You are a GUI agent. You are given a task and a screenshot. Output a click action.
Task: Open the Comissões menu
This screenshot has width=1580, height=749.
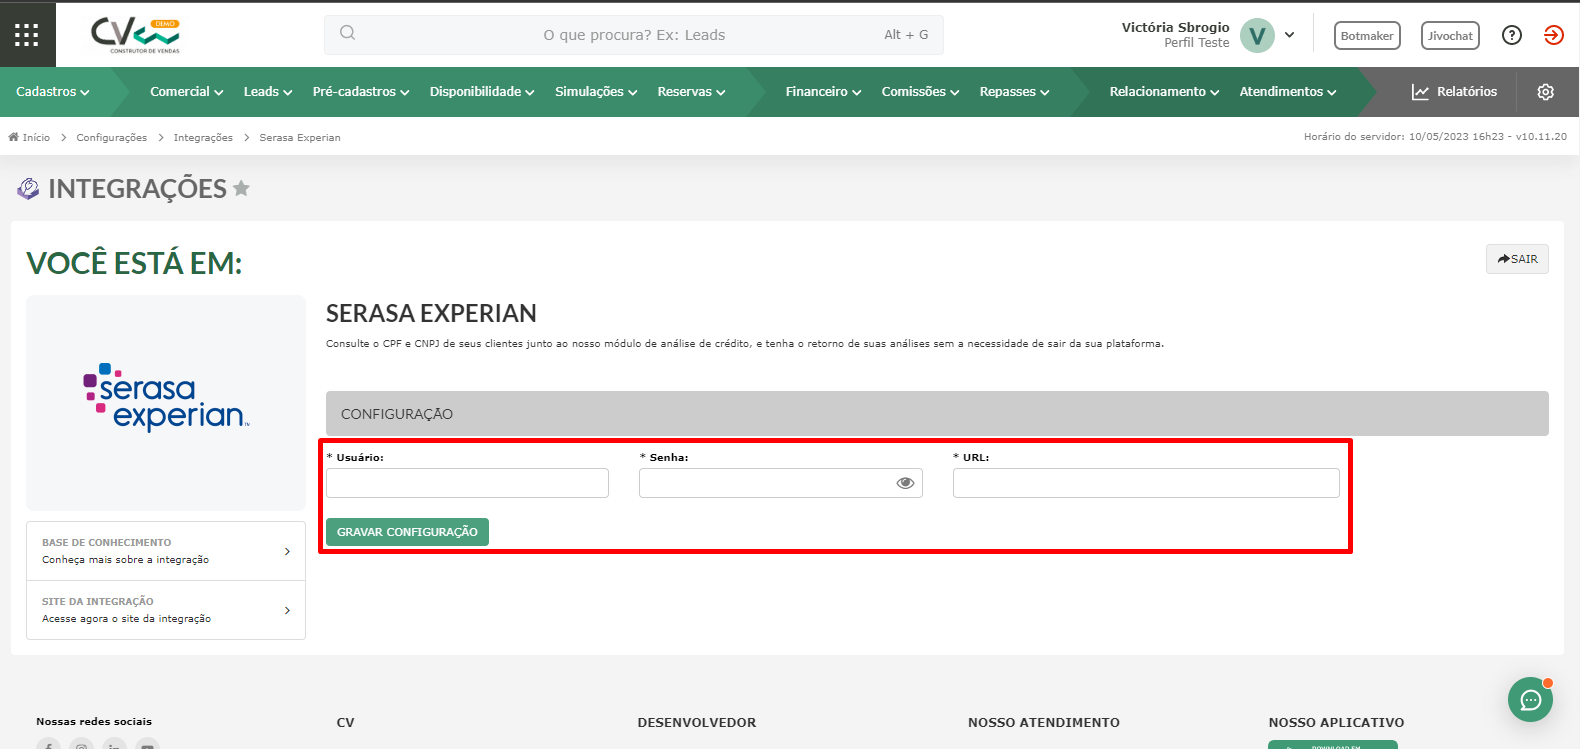pos(920,92)
